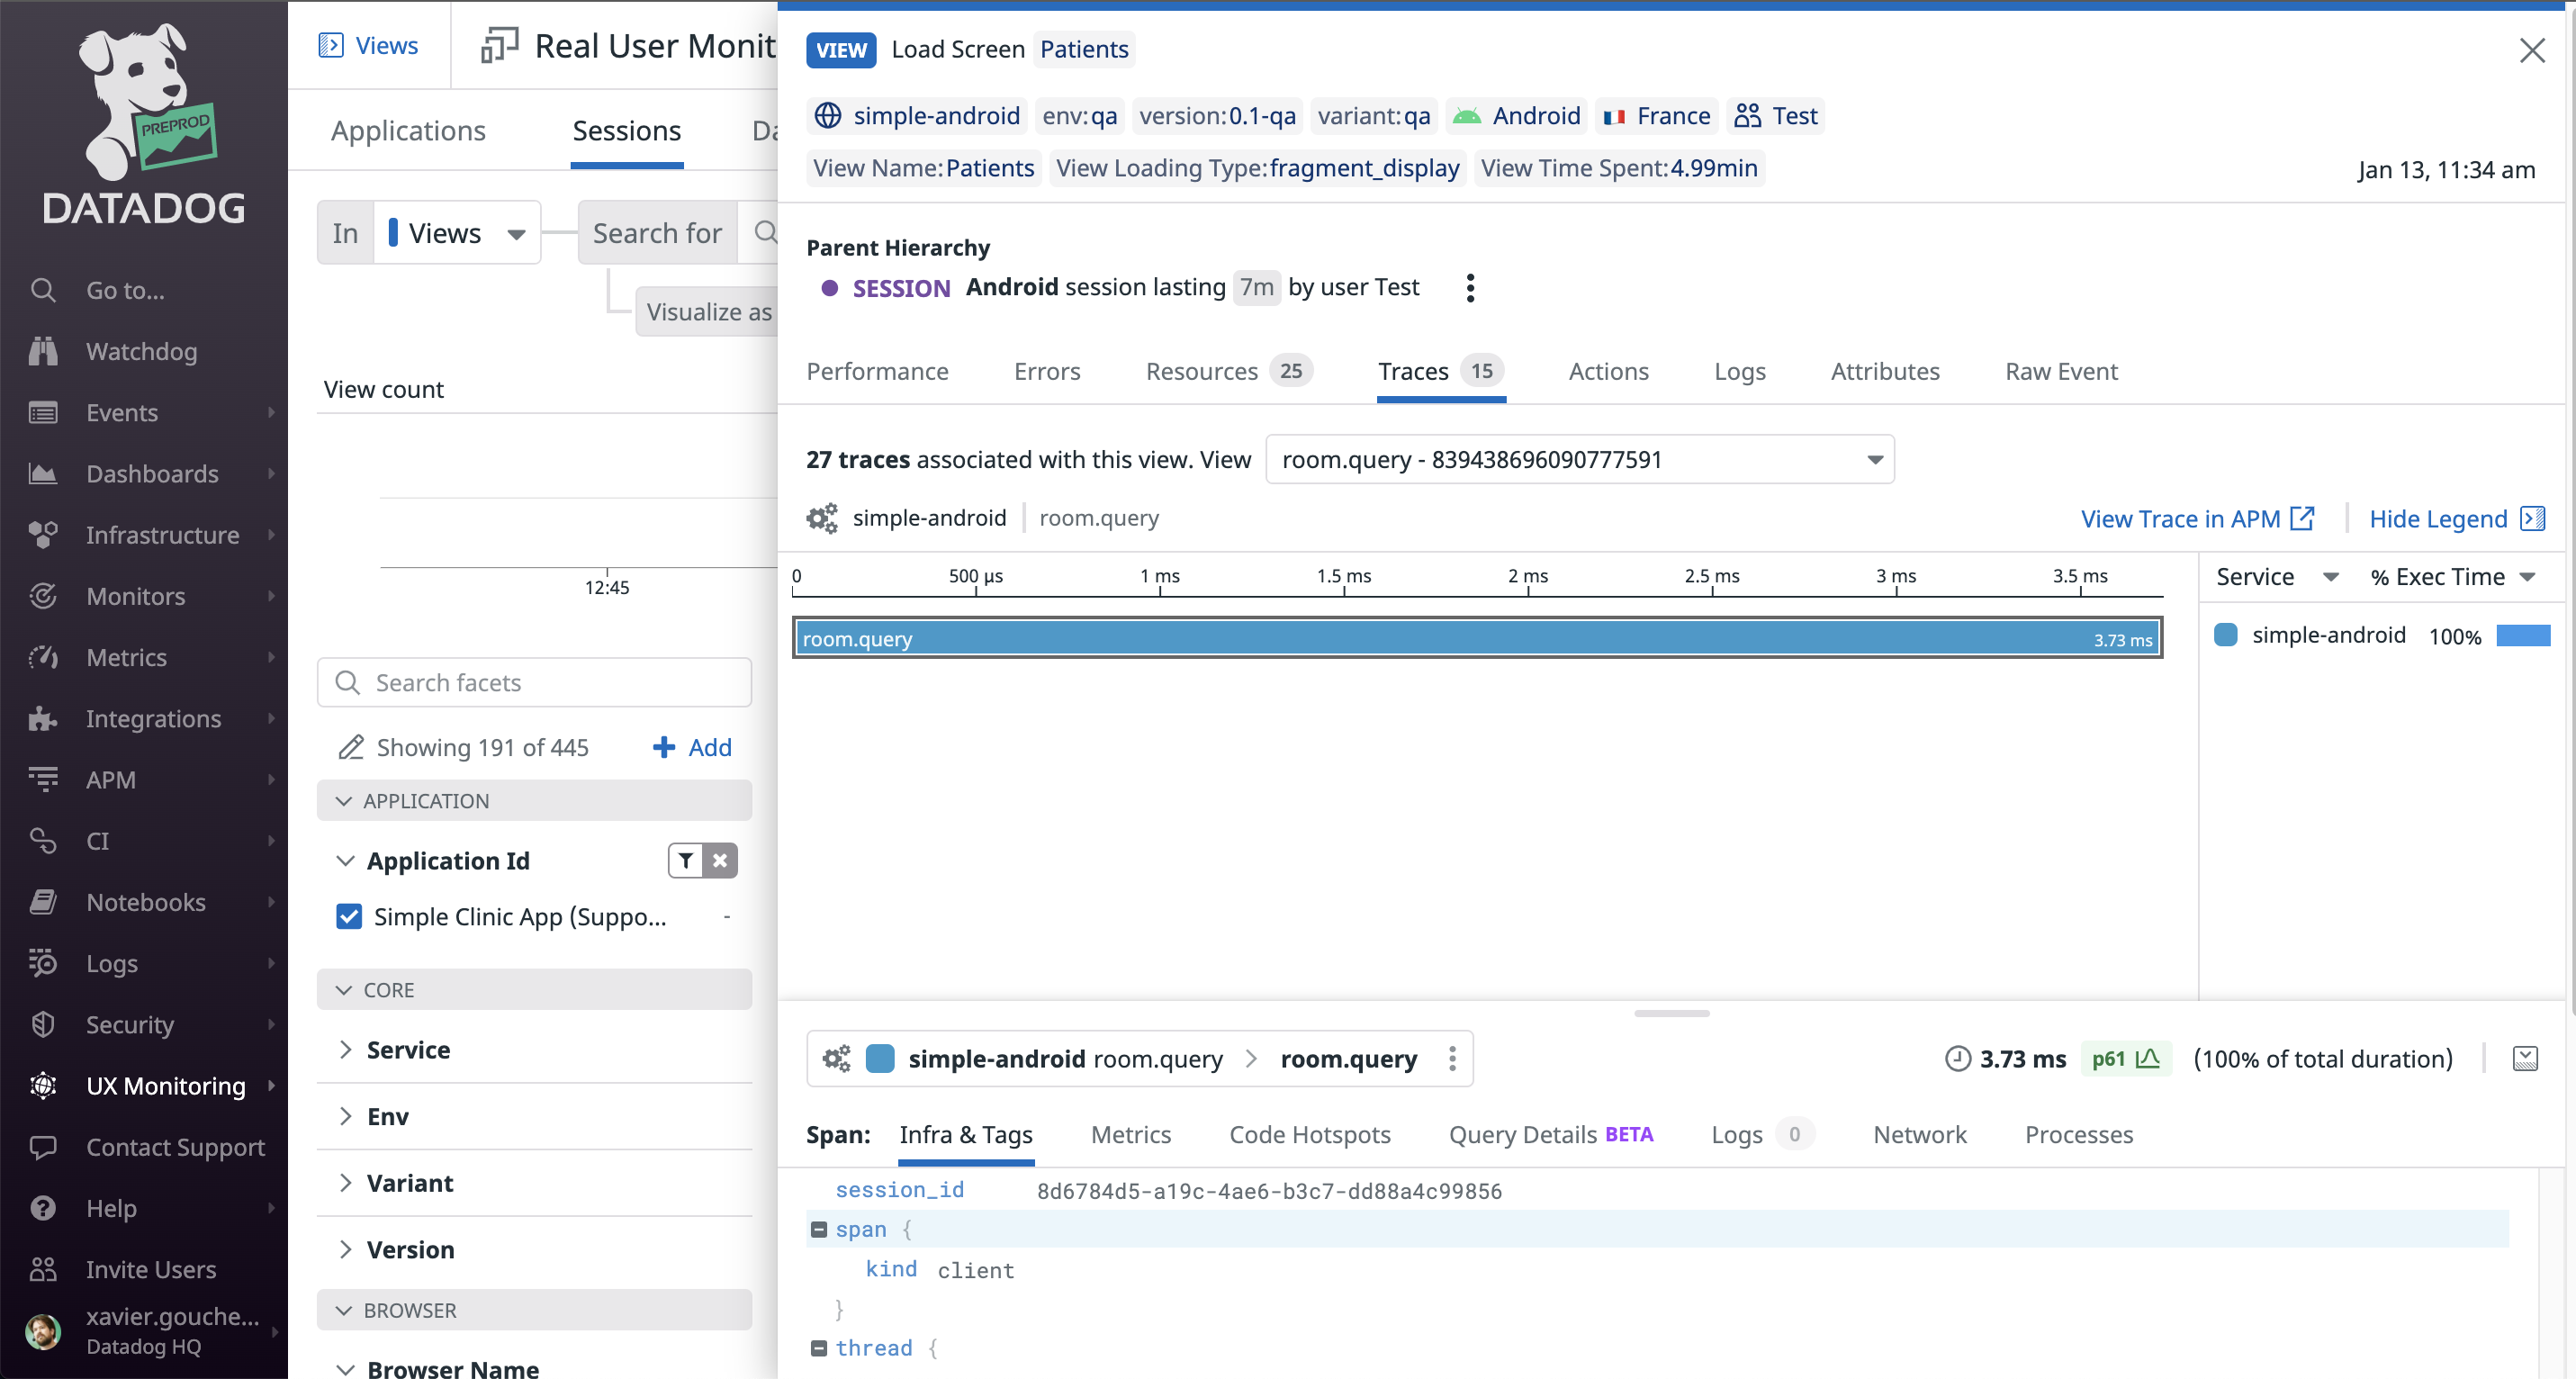Open Dashboards from the sidebar icon
The image size is (2576, 1379).
(44, 473)
